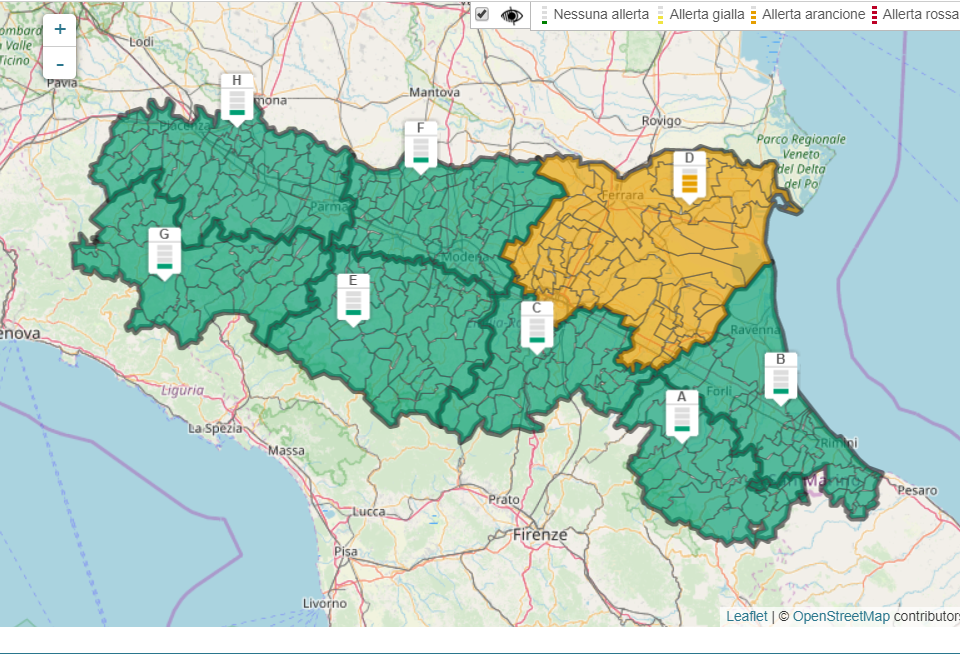The height and width of the screenshot is (656, 960).
Task: Click the 'Allerta gialla' legend entry
Action: click(706, 14)
